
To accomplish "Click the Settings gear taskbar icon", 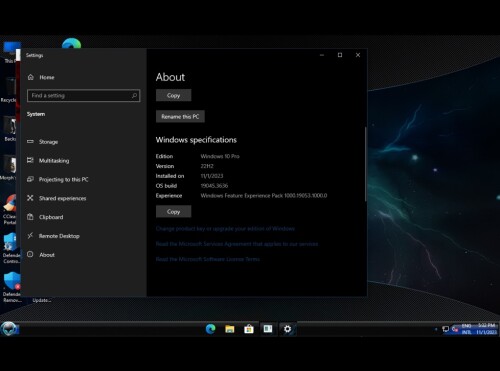I will tap(287, 329).
